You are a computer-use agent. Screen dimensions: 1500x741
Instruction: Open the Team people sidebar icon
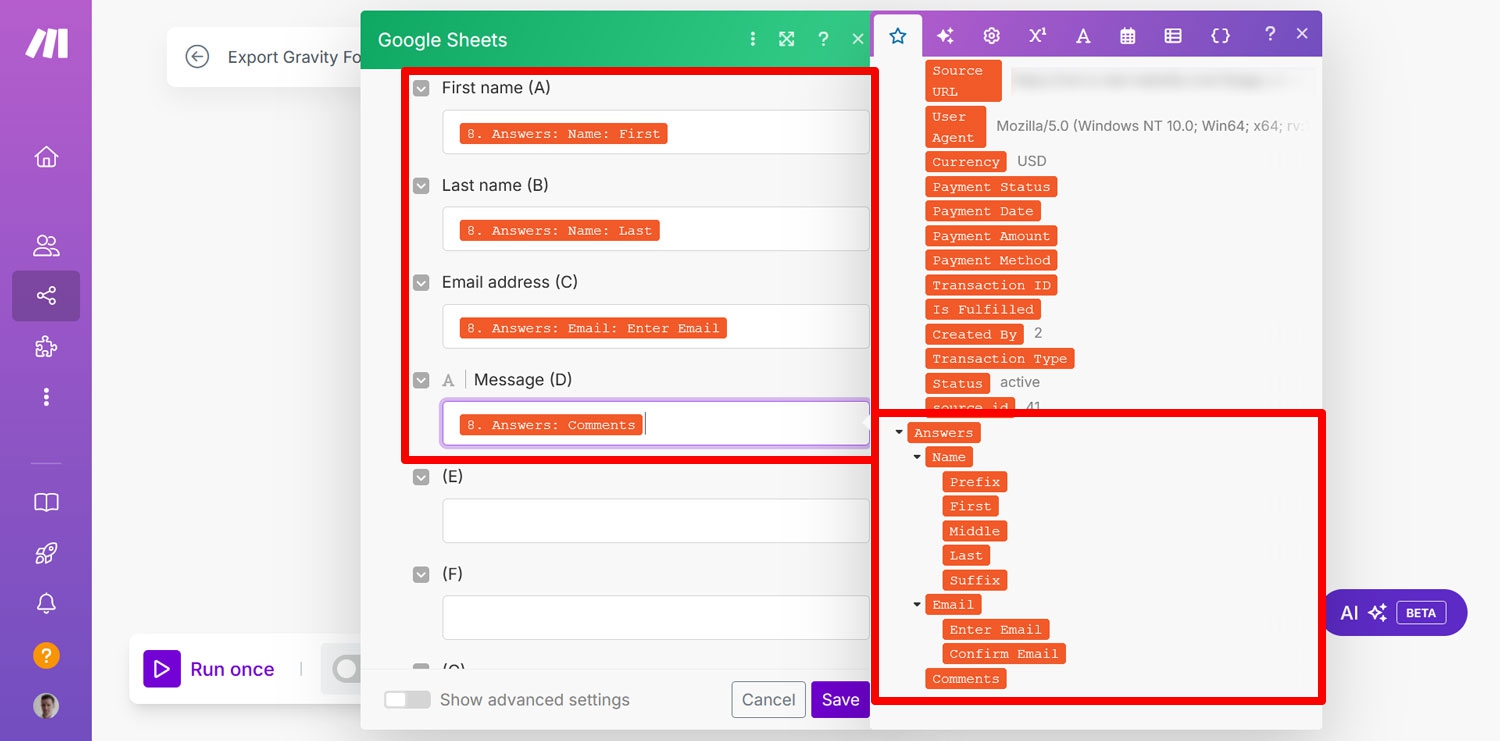46,245
